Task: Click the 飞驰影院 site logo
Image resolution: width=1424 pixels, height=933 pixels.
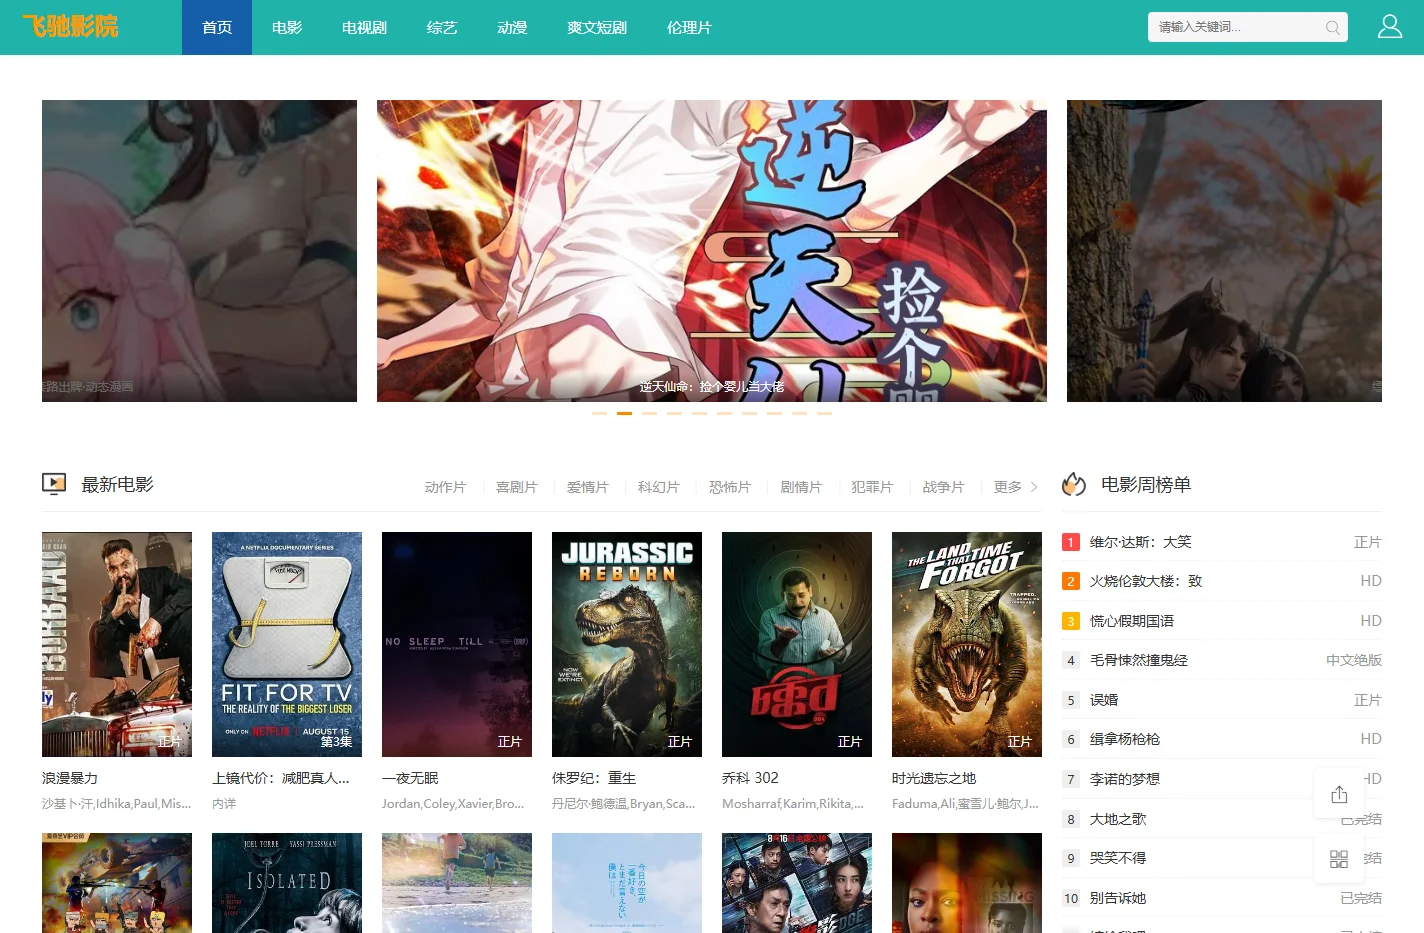Action: (70, 27)
